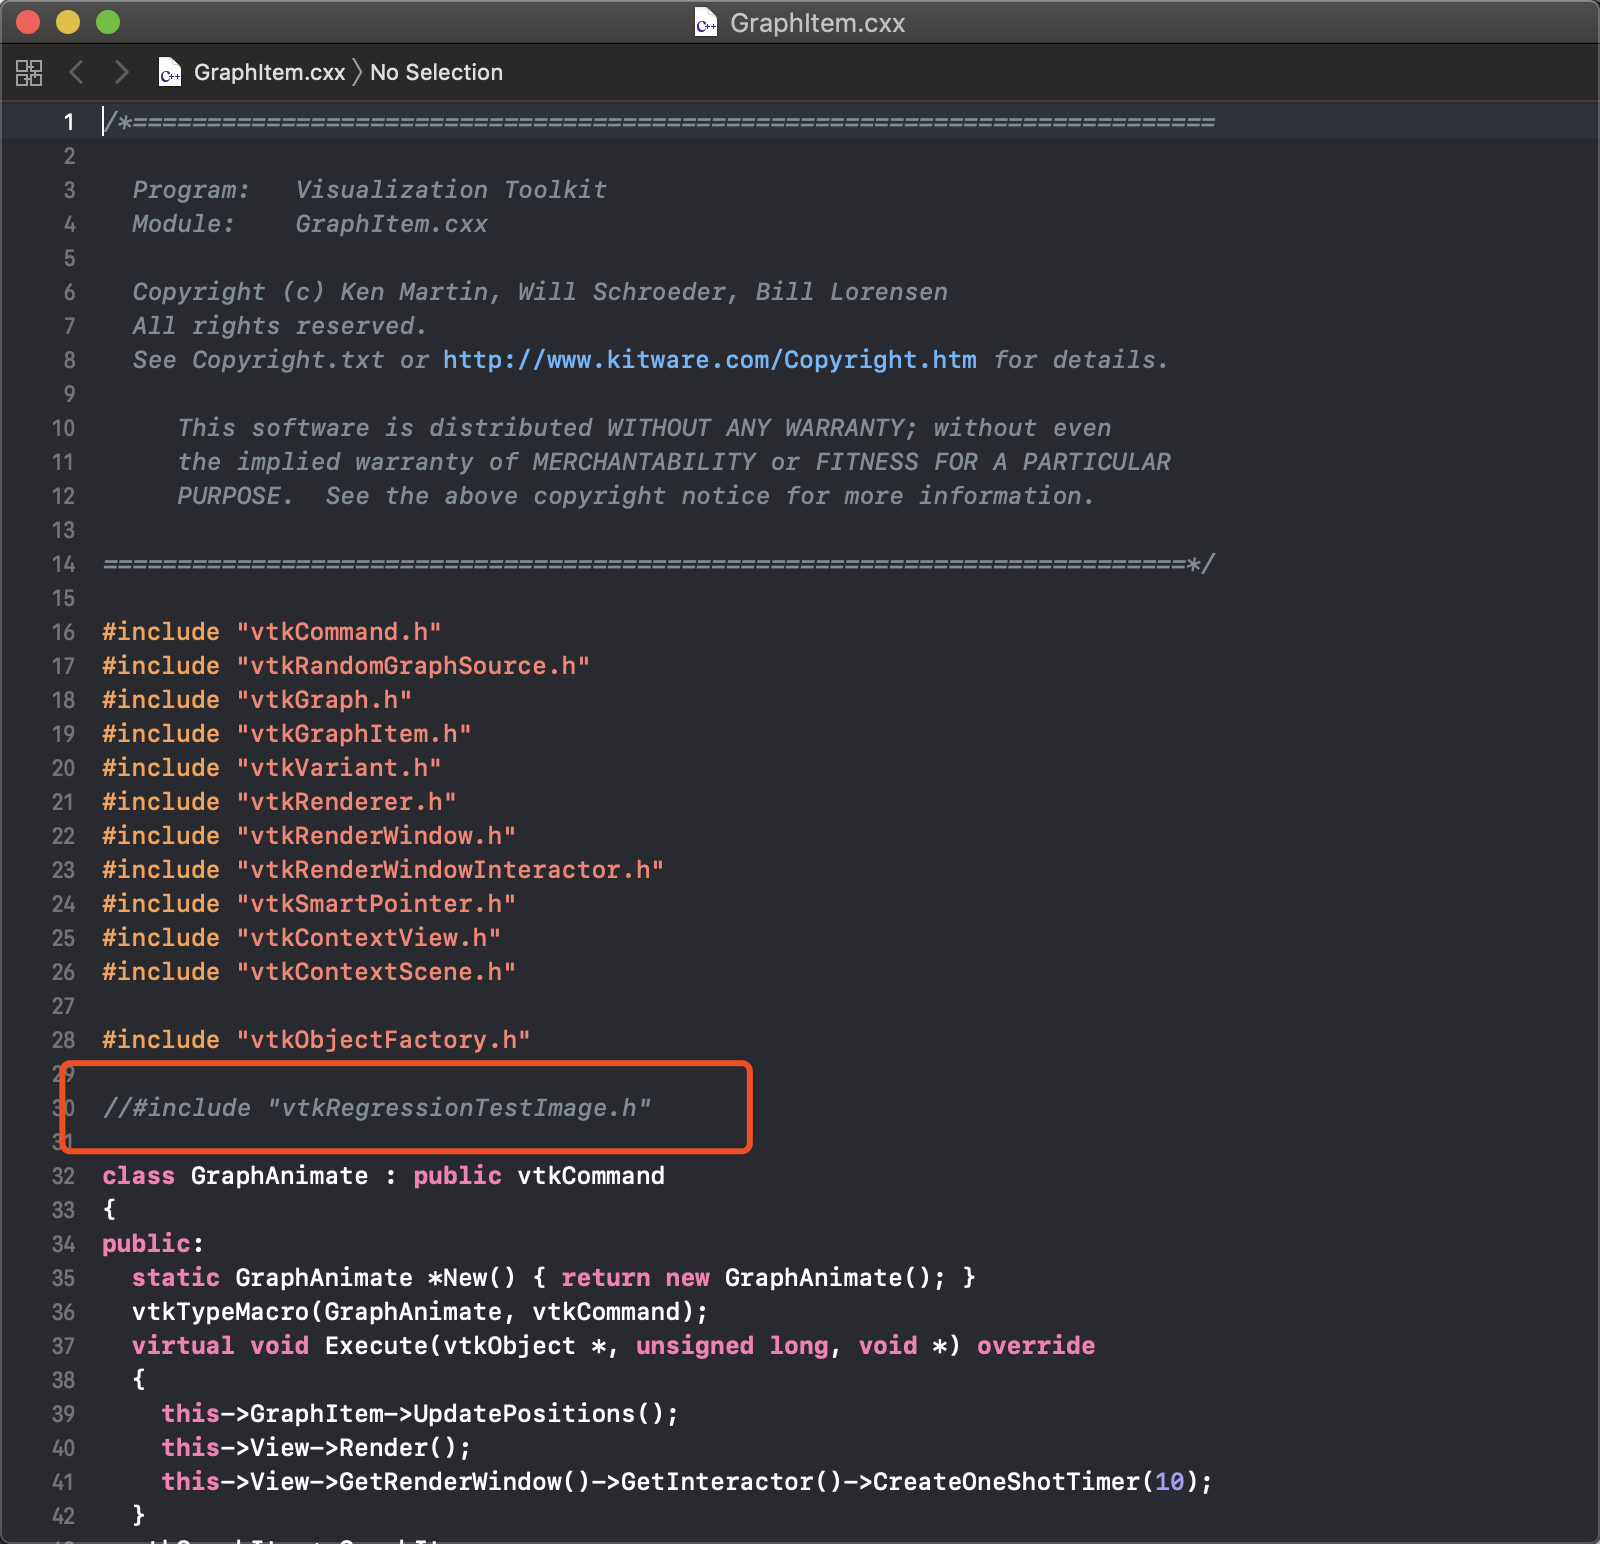Image resolution: width=1600 pixels, height=1544 pixels.
Task: Click the Program: Visualization Toolkit comment line
Action: click(x=369, y=190)
